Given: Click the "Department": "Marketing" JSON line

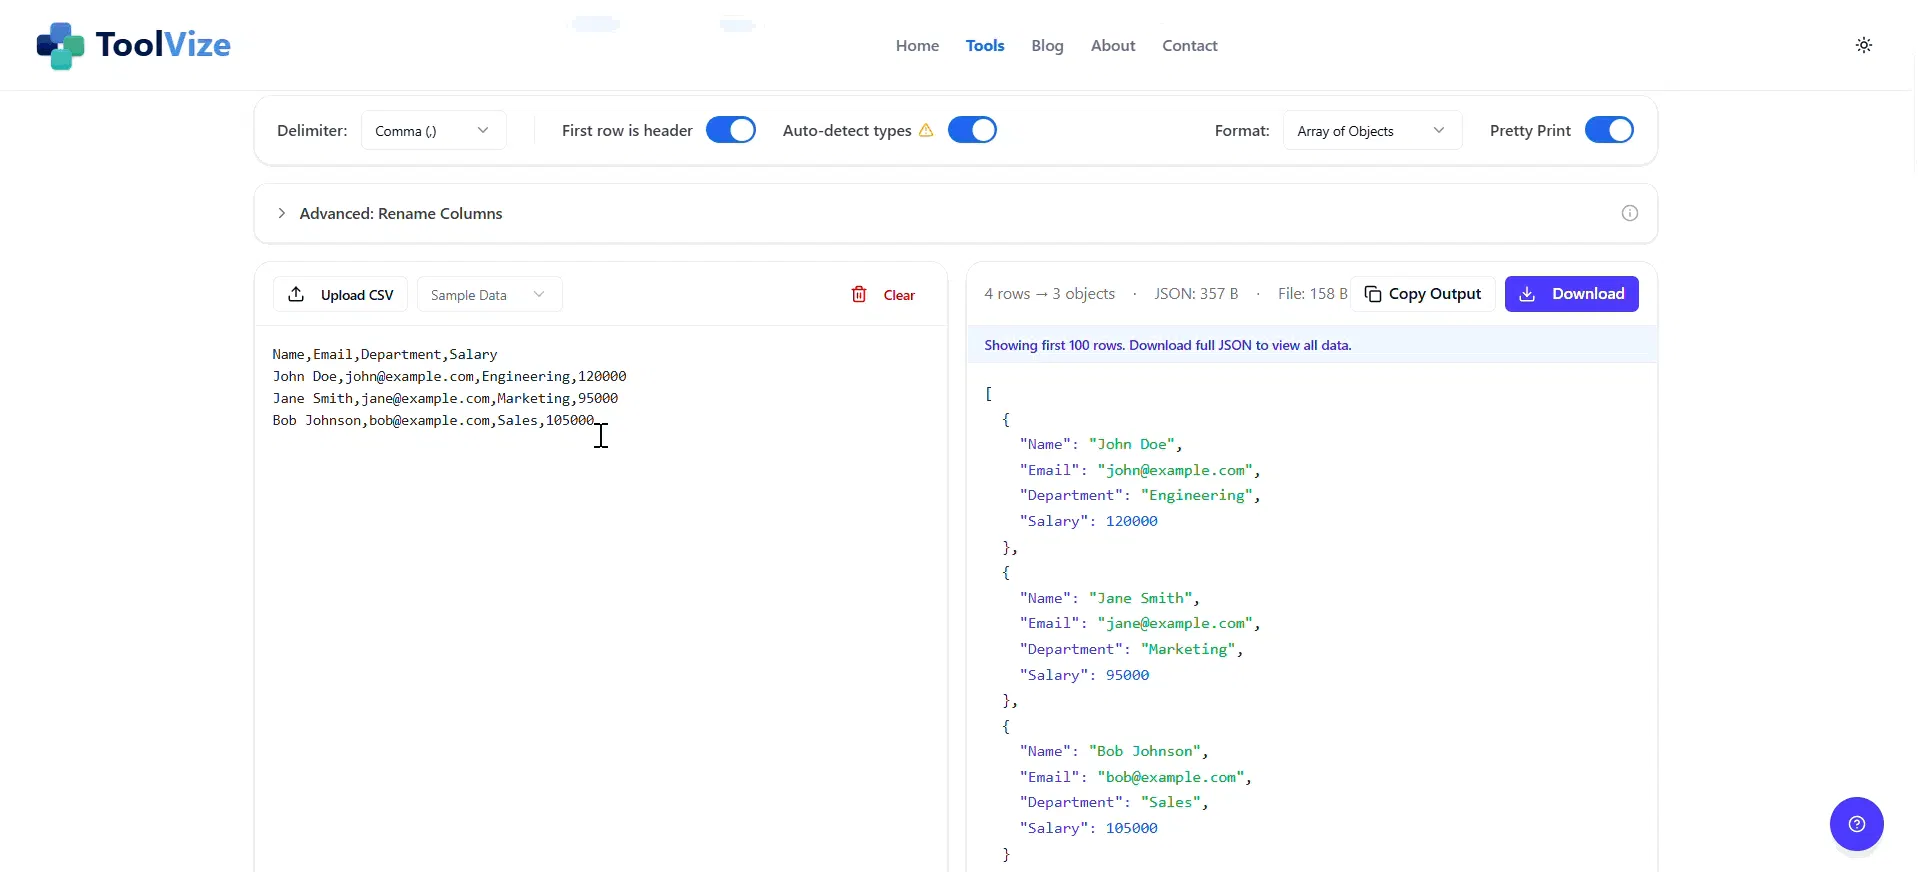Looking at the screenshot, I should coord(1131,649).
